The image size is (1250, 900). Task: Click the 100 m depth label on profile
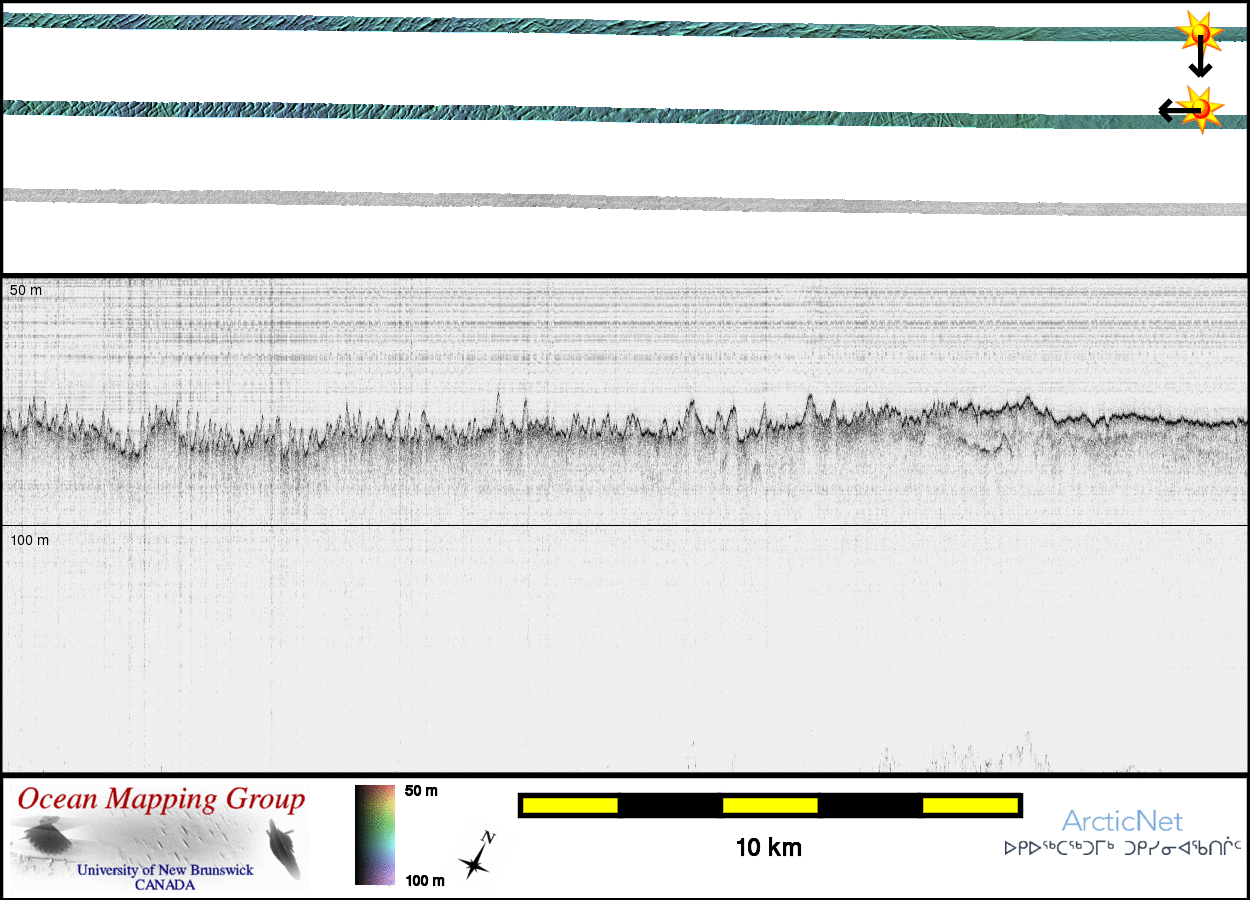29,540
